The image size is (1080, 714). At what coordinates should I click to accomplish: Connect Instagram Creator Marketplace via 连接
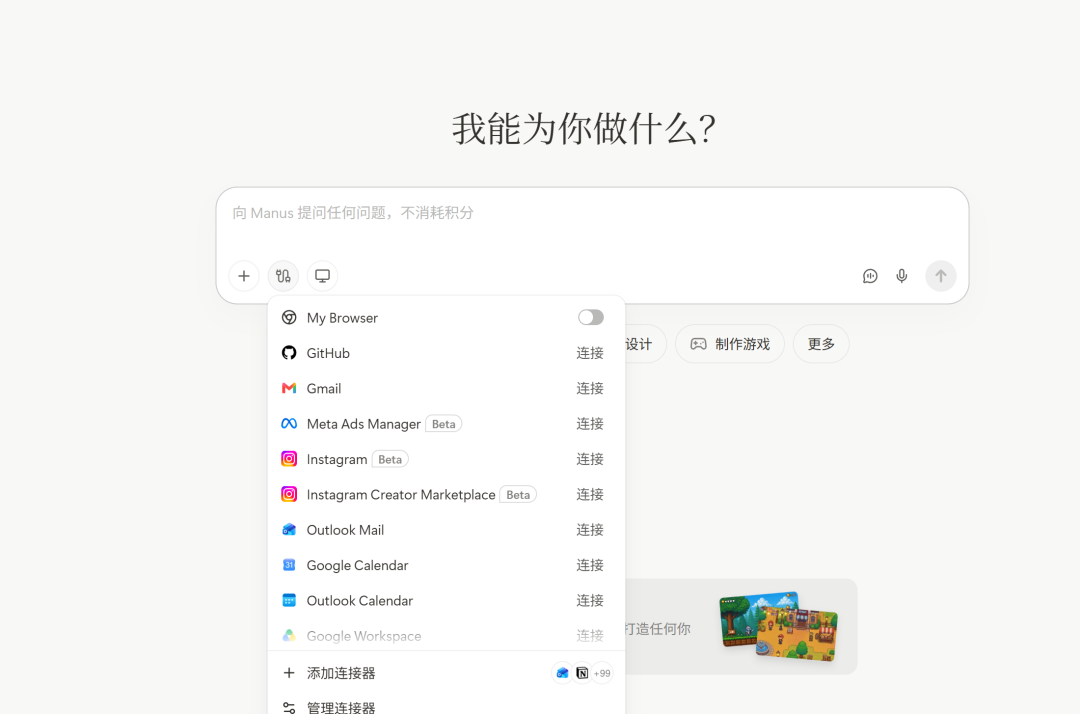(590, 494)
